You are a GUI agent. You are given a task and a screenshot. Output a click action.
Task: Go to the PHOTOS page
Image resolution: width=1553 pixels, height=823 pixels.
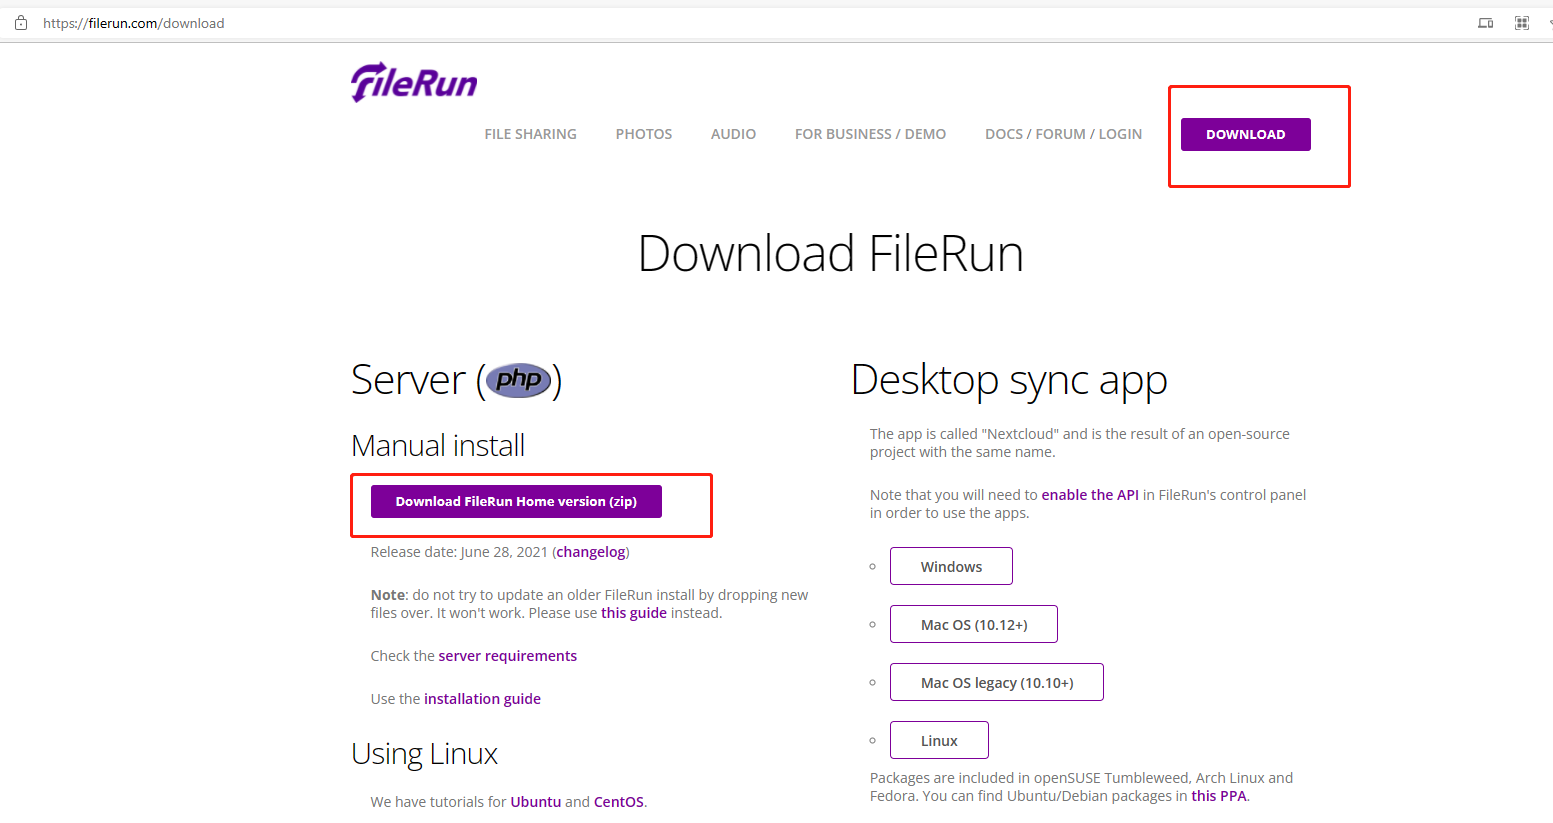pos(643,134)
